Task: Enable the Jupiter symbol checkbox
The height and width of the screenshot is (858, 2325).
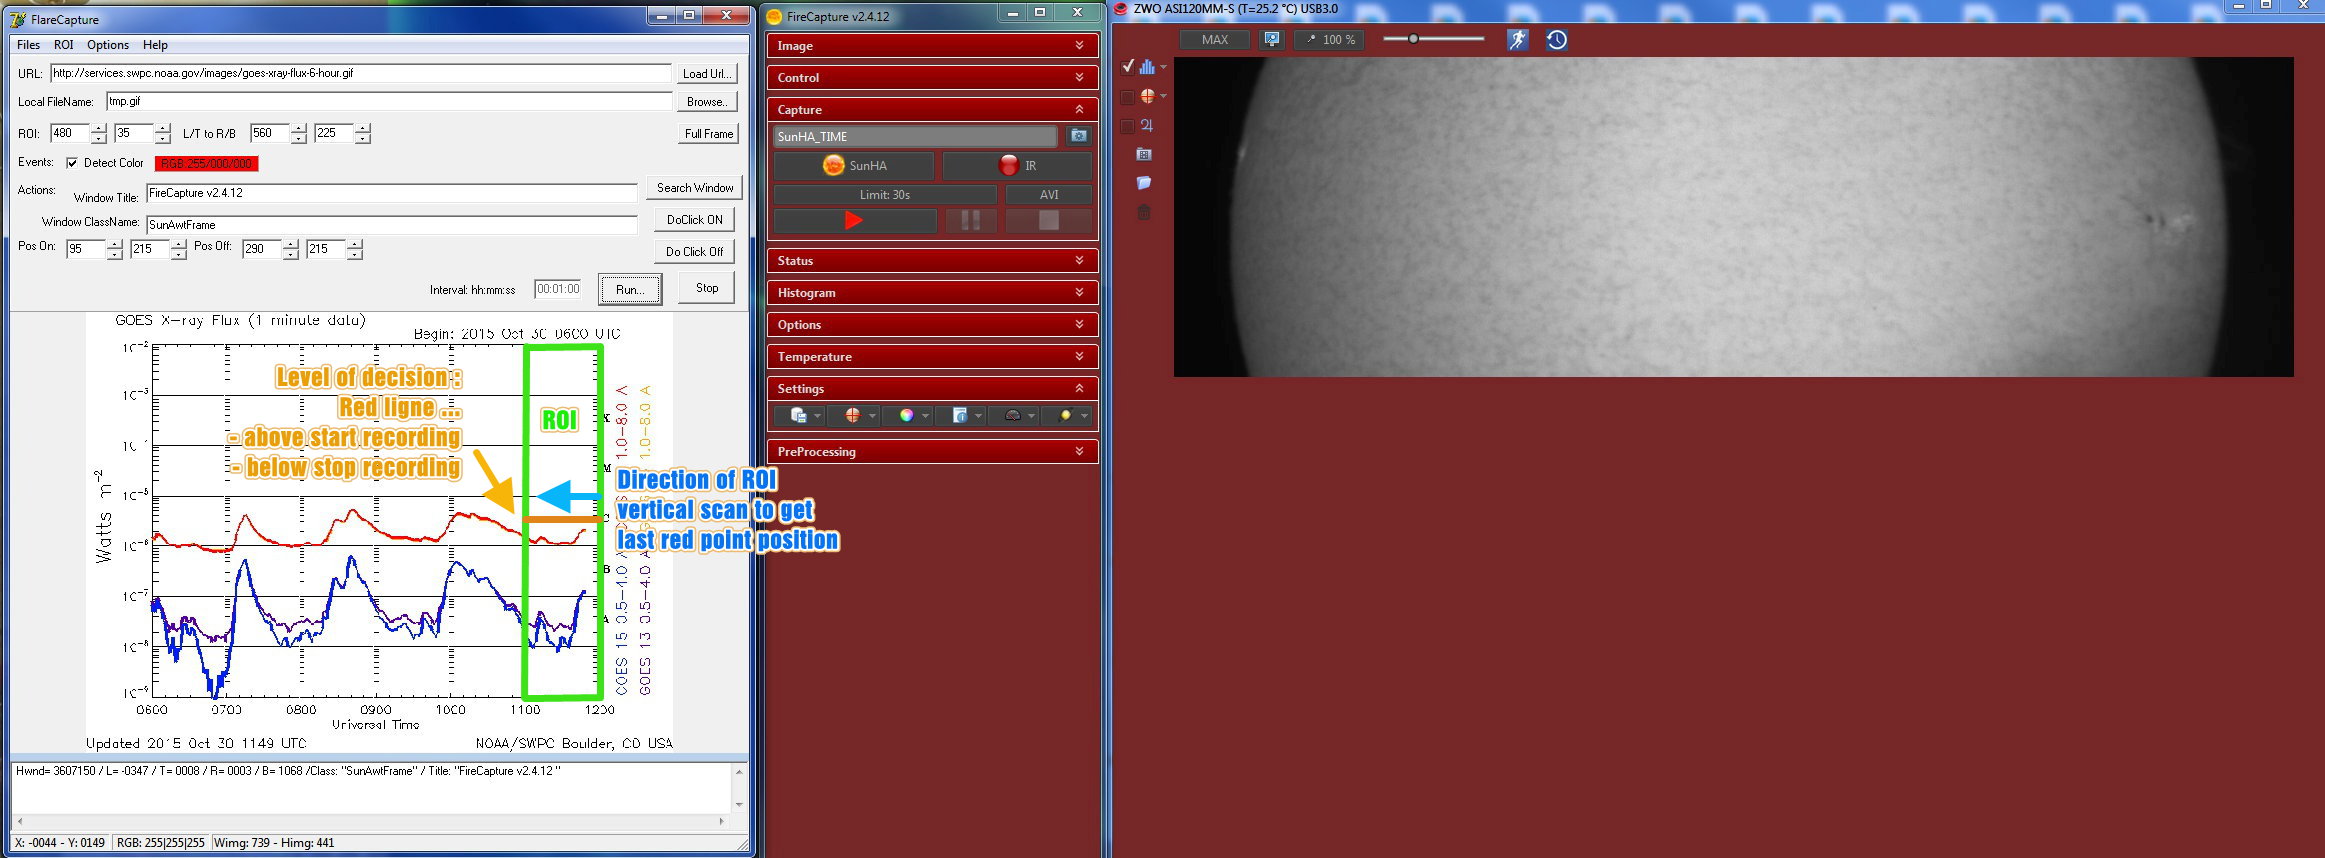Action: click(1127, 126)
